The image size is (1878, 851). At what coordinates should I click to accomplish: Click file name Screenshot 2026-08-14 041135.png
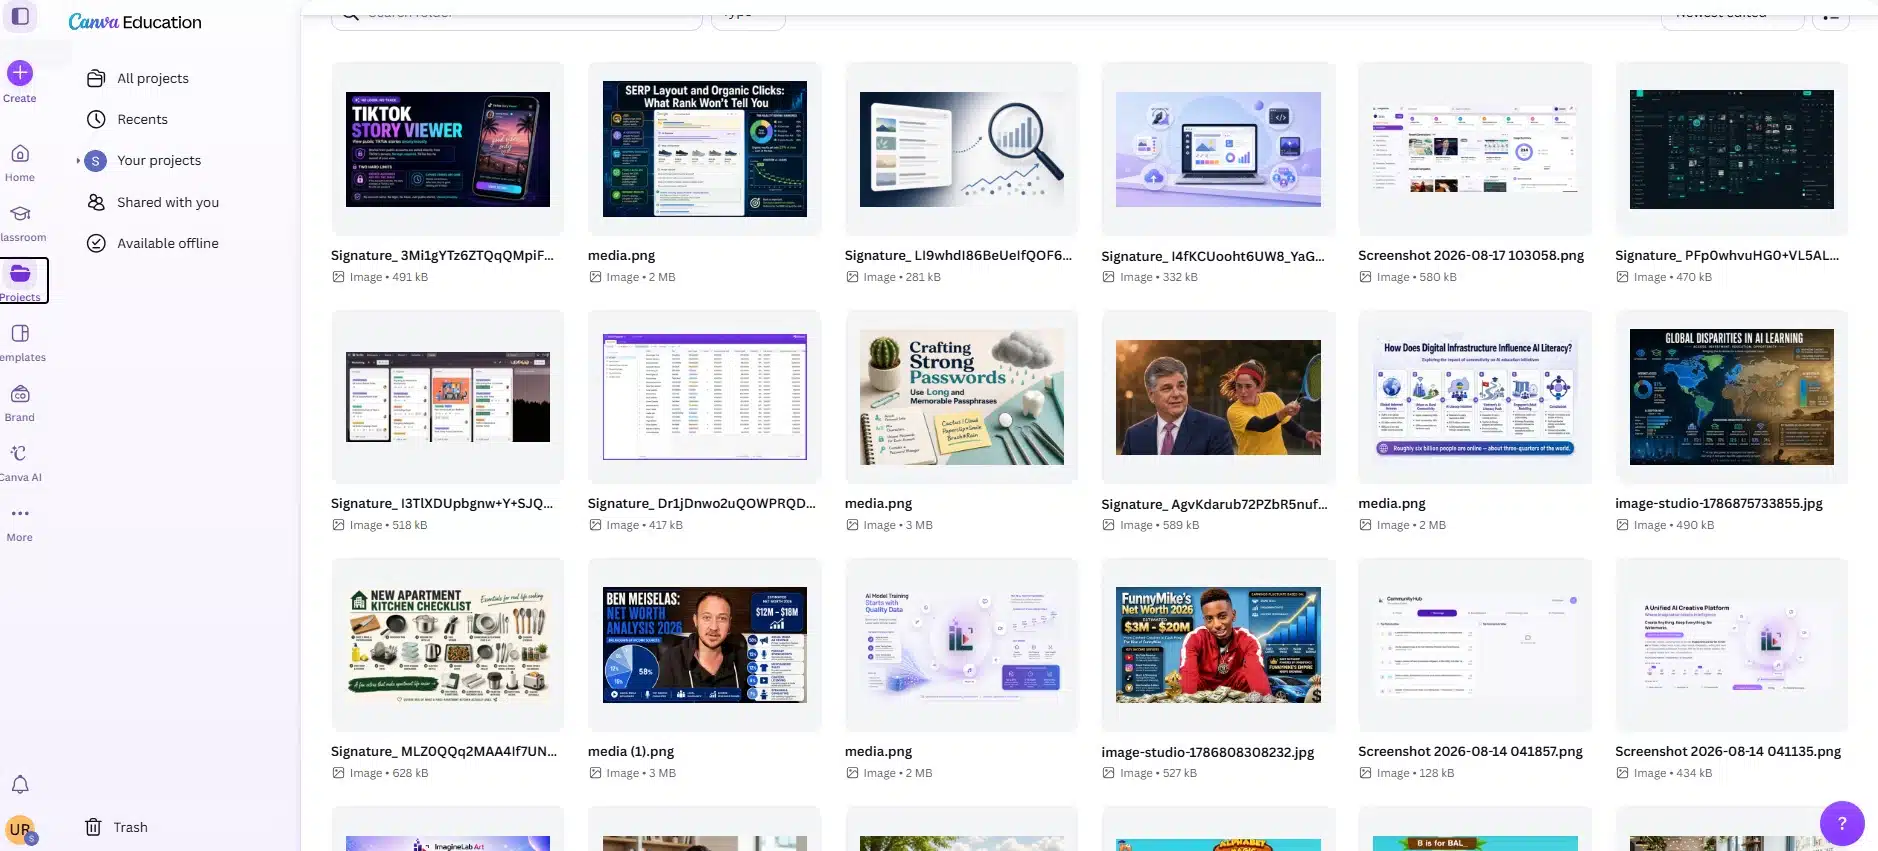pos(1728,751)
